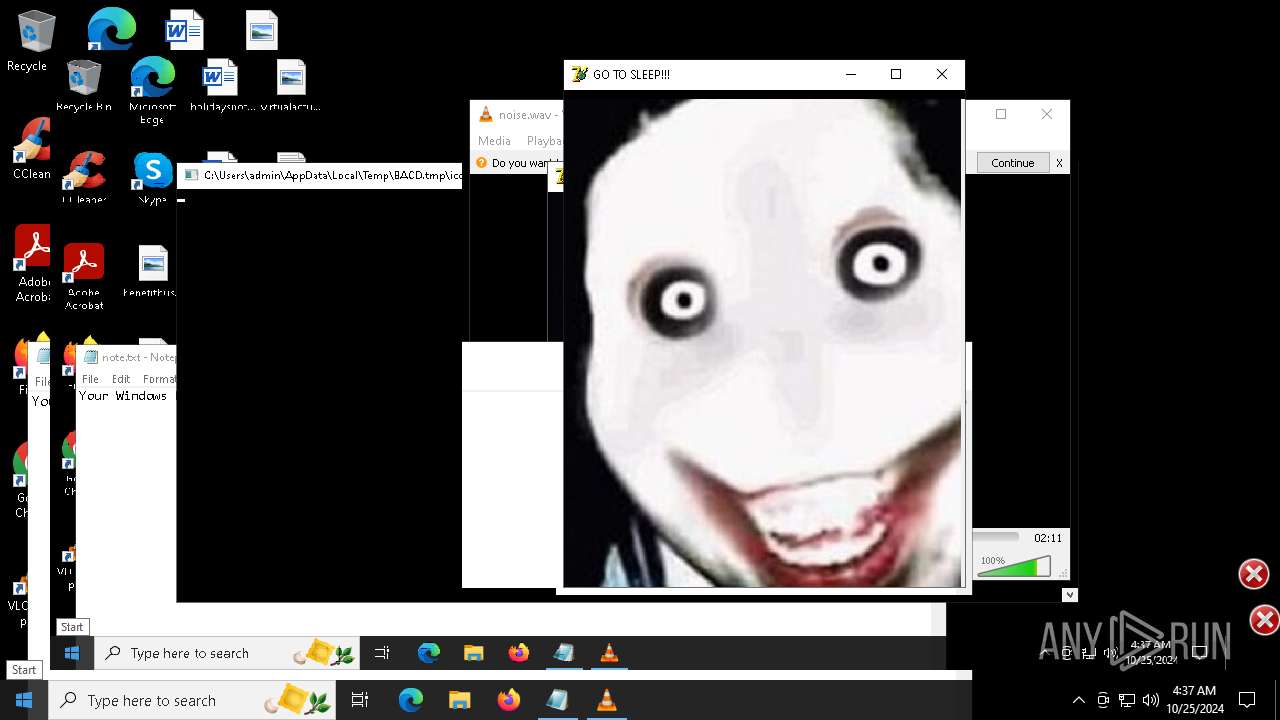Switch to the VLC cone on main taskbar
The image size is (1280, 720).
coord(606,701)
